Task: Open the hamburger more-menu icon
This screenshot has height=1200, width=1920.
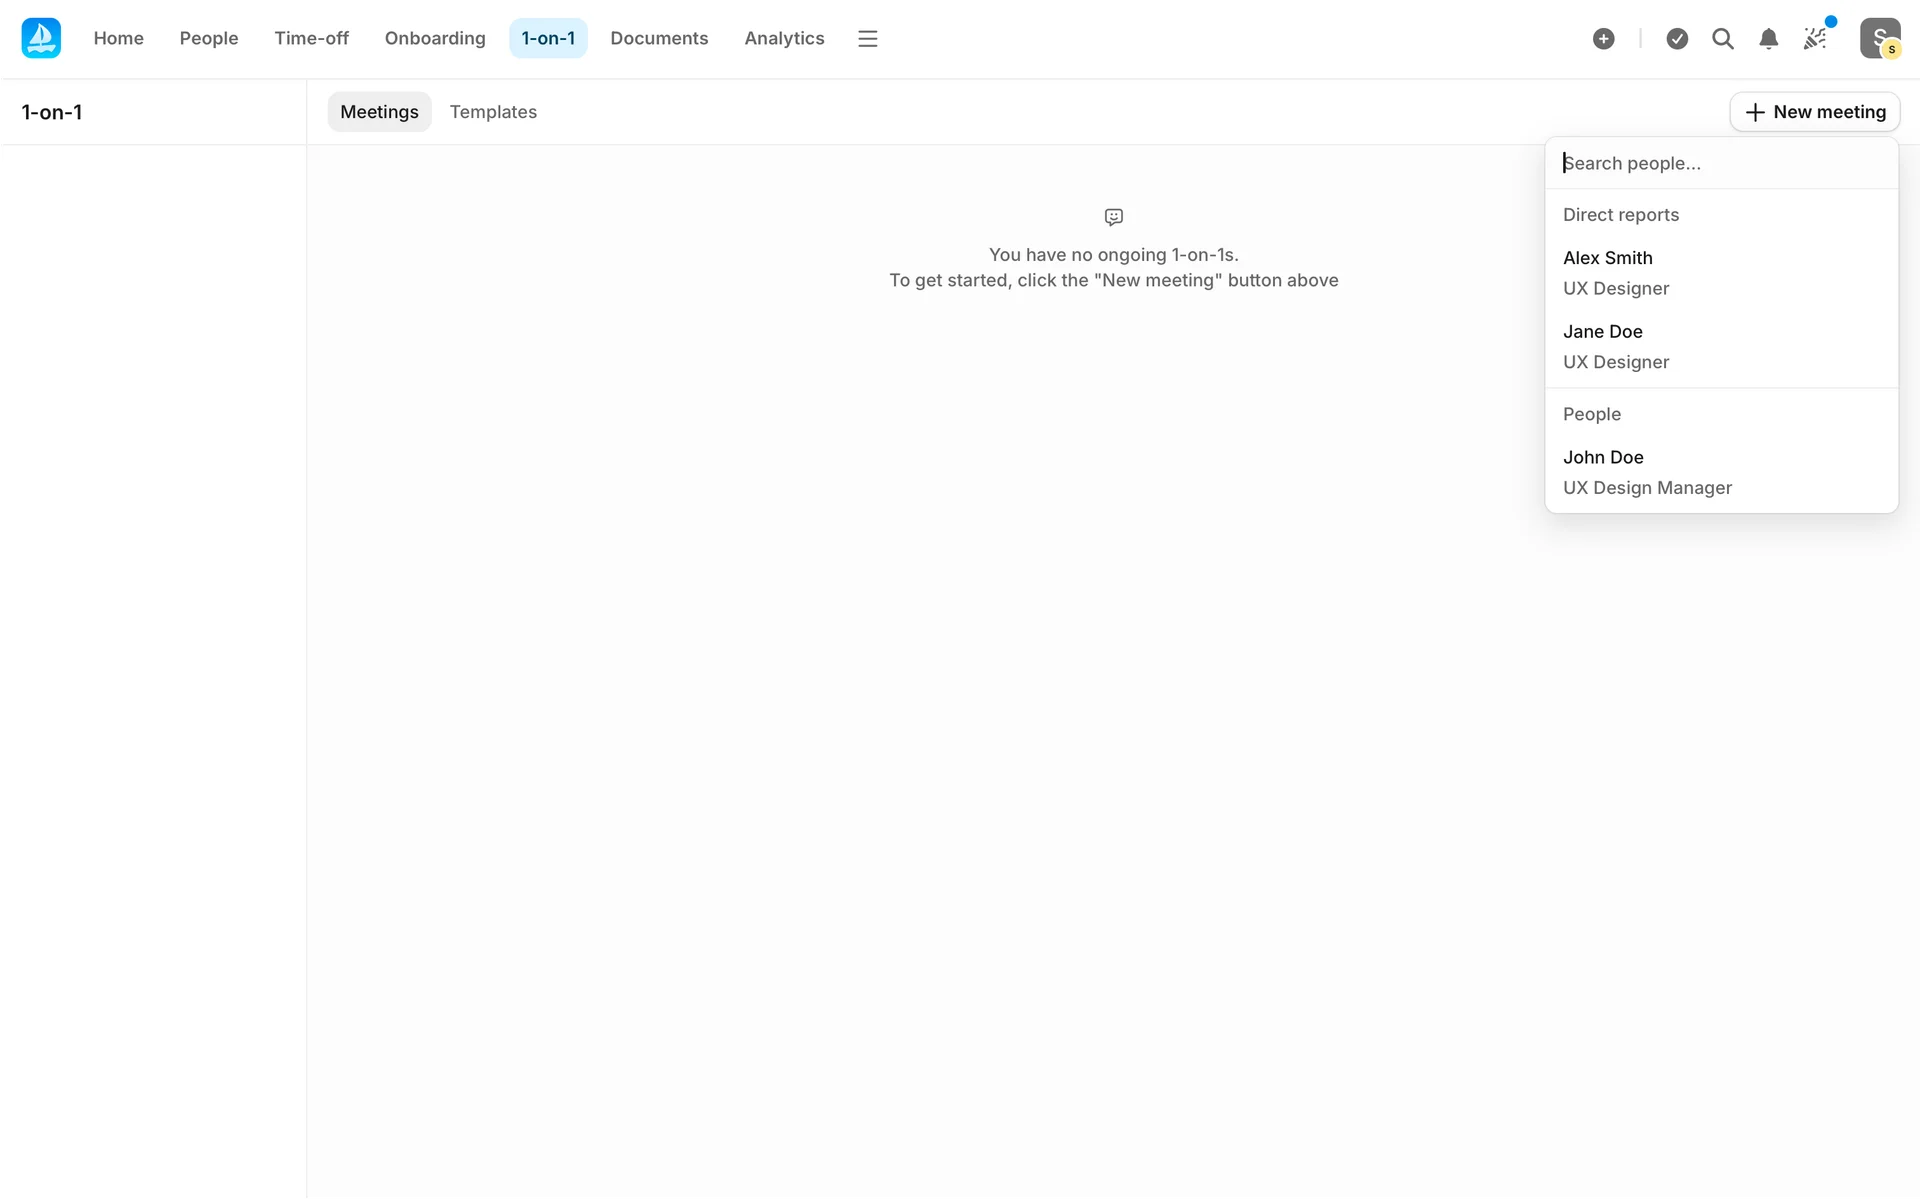Action: coord(867,38)
